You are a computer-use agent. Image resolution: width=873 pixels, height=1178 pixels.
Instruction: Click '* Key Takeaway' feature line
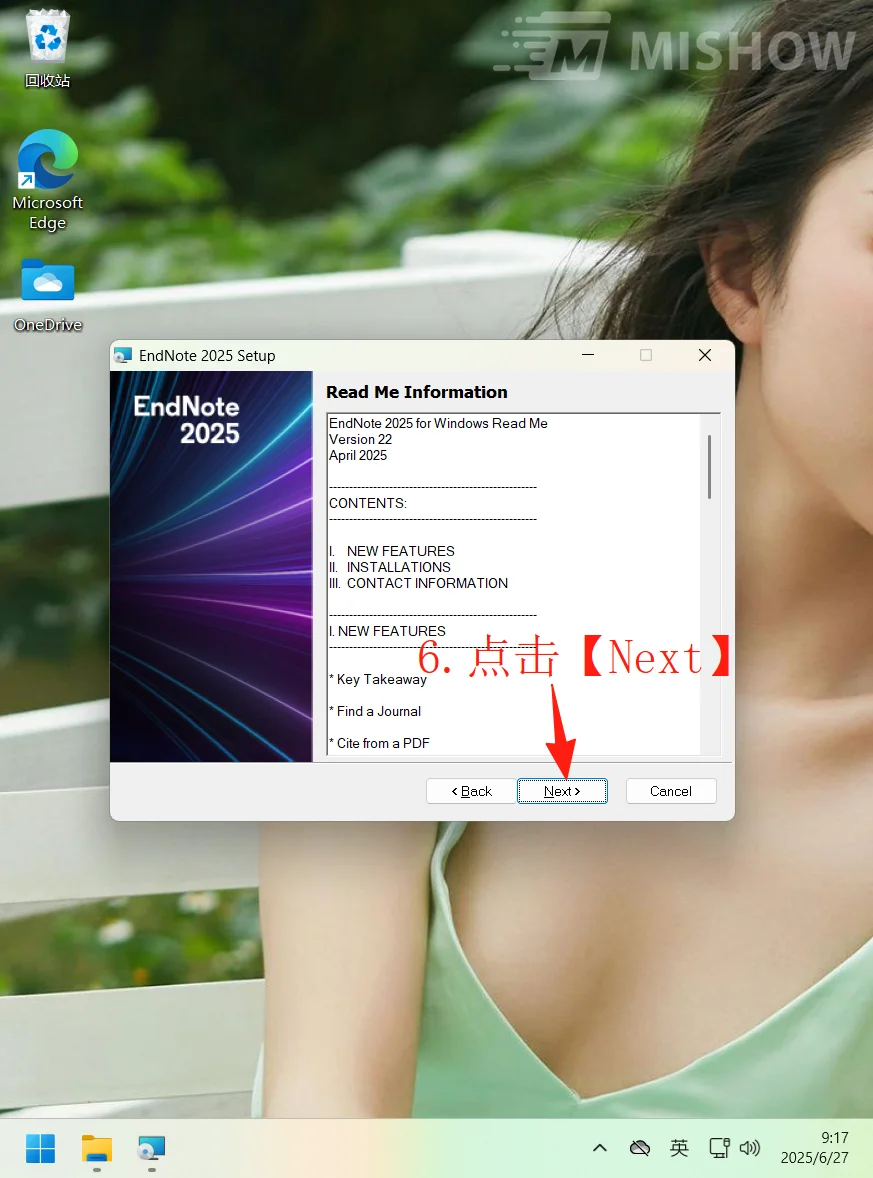pos(378,679)
